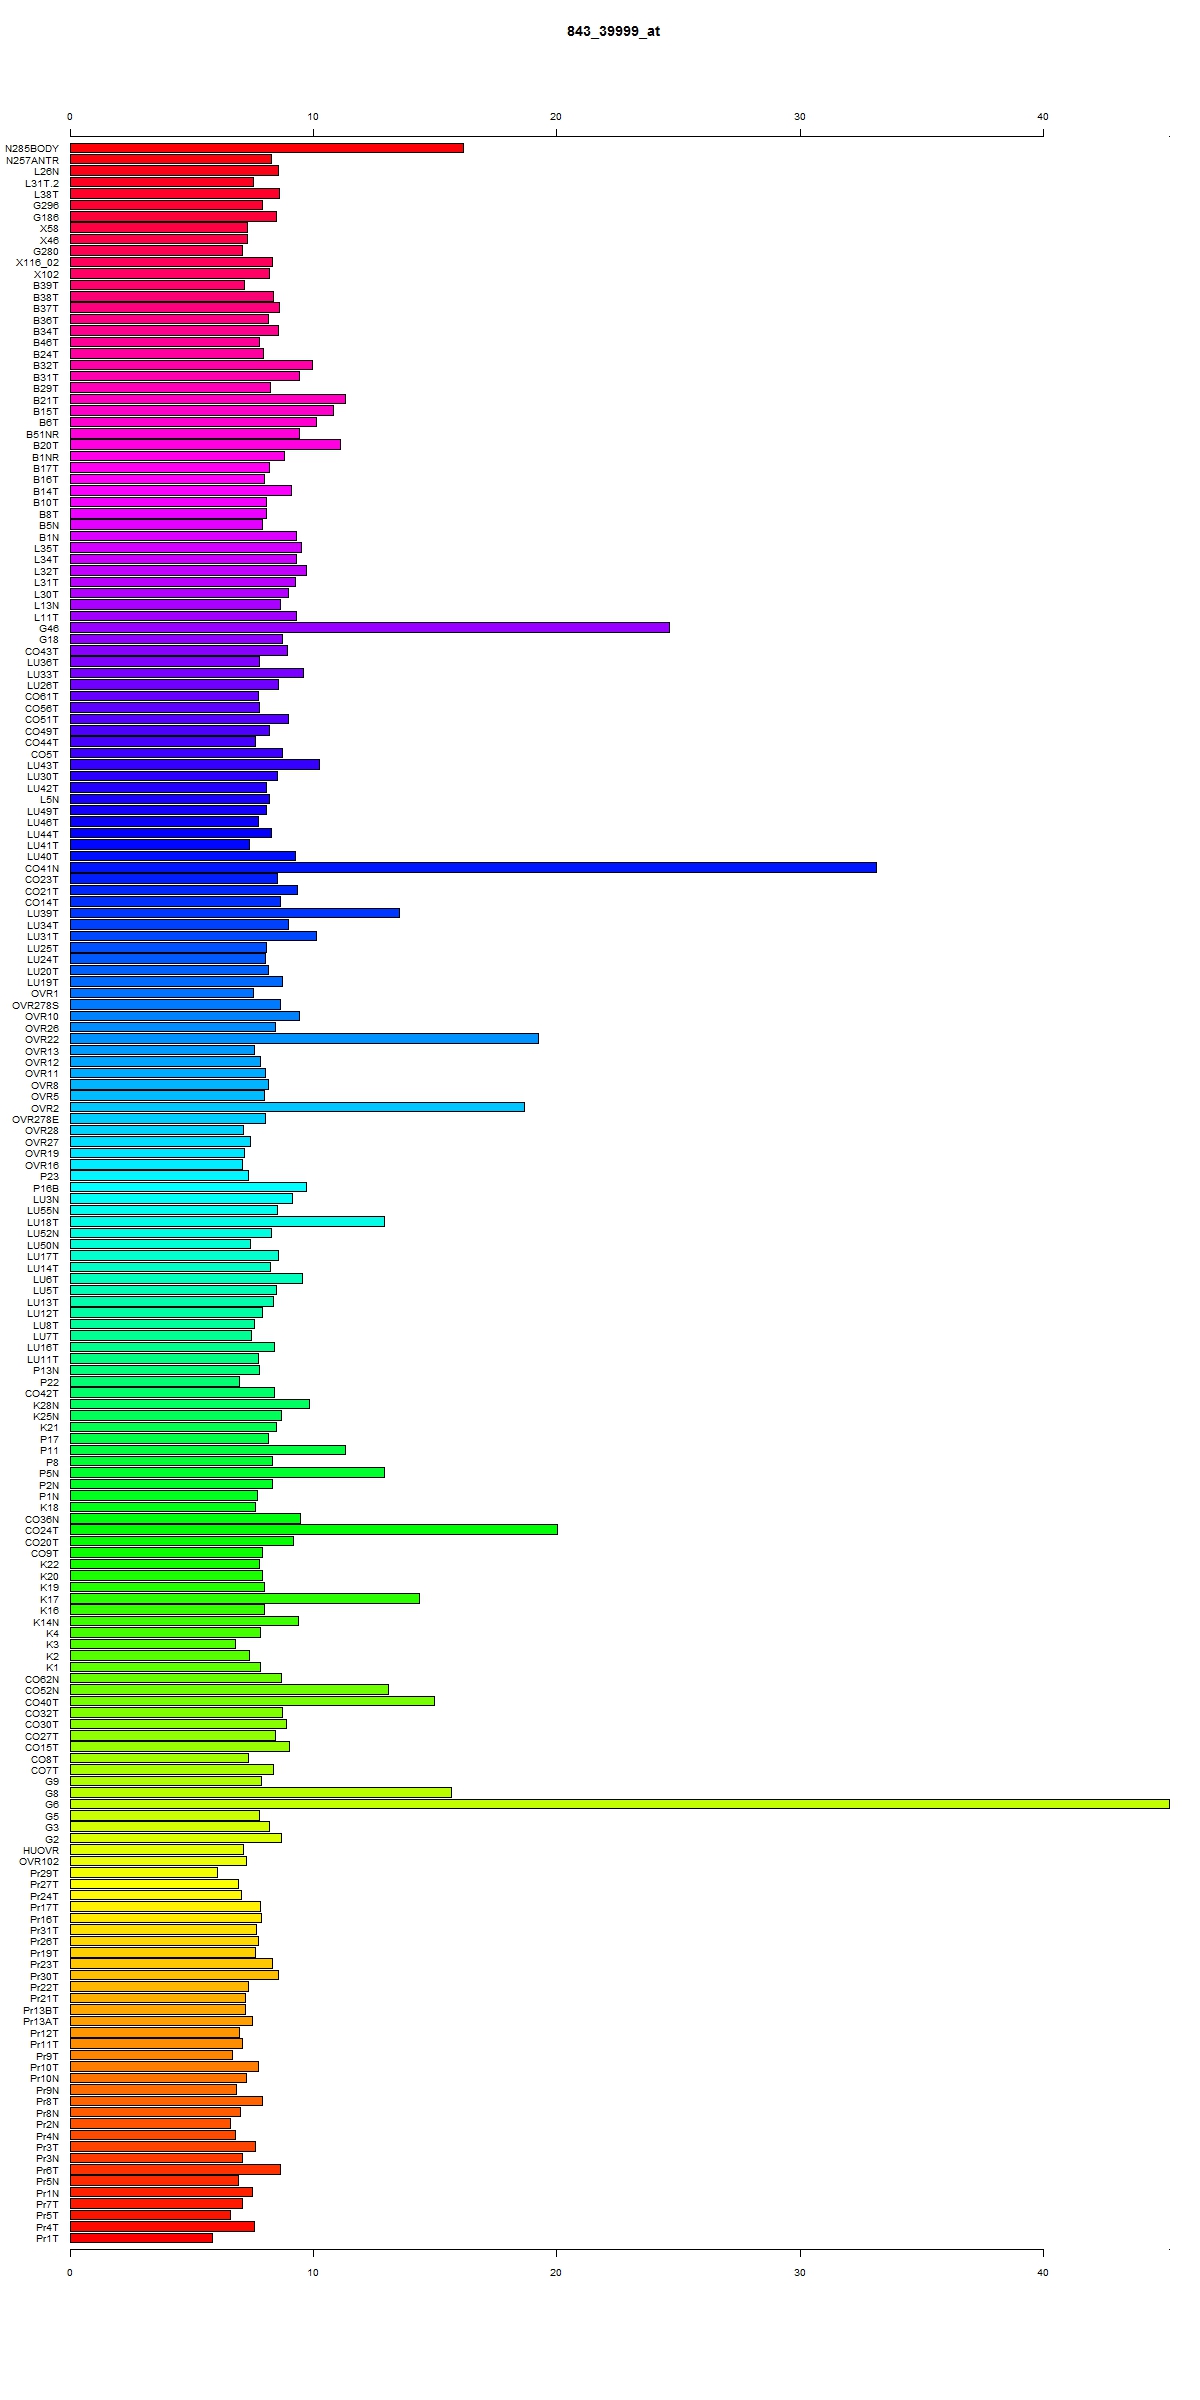Select the 'N285BODY' sample label
The image size is (1200, 2400).
32,149
